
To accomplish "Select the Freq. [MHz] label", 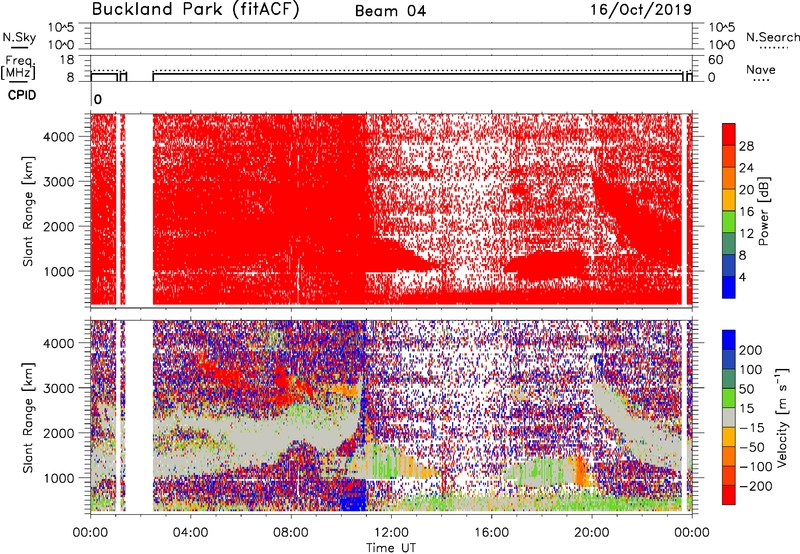I will tap(18, 67).
